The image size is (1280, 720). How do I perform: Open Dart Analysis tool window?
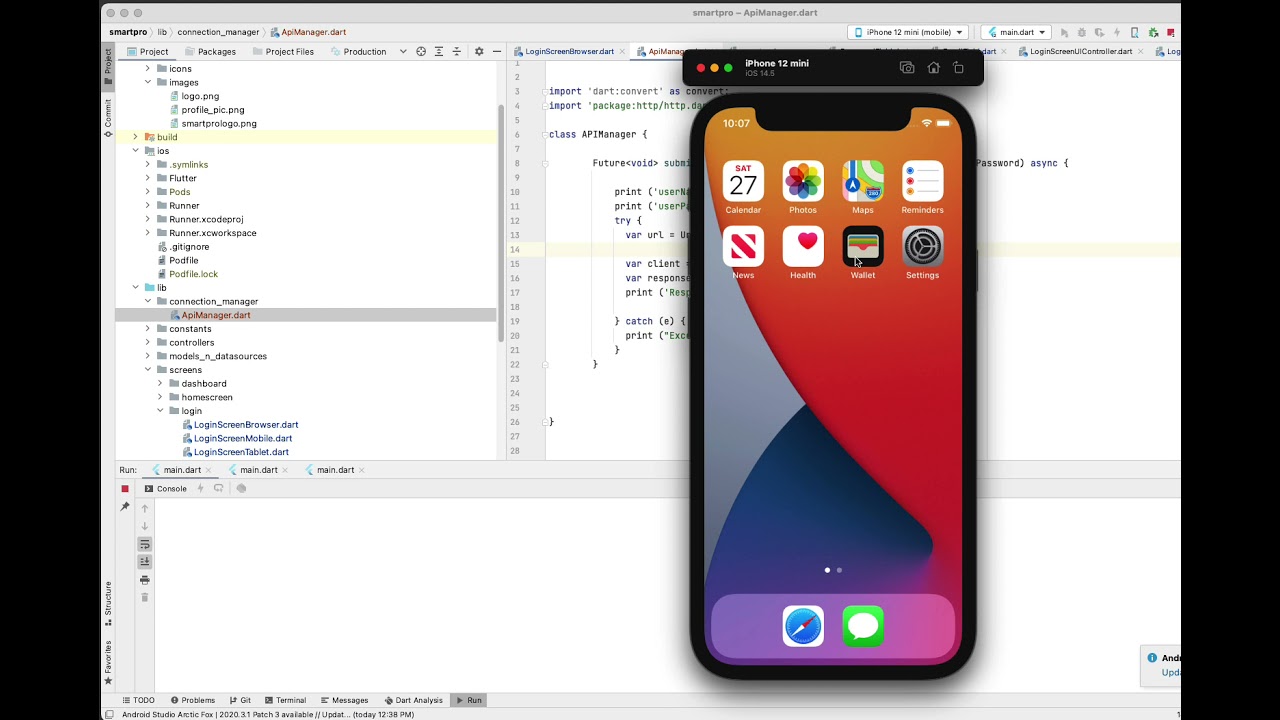point(413,700)
